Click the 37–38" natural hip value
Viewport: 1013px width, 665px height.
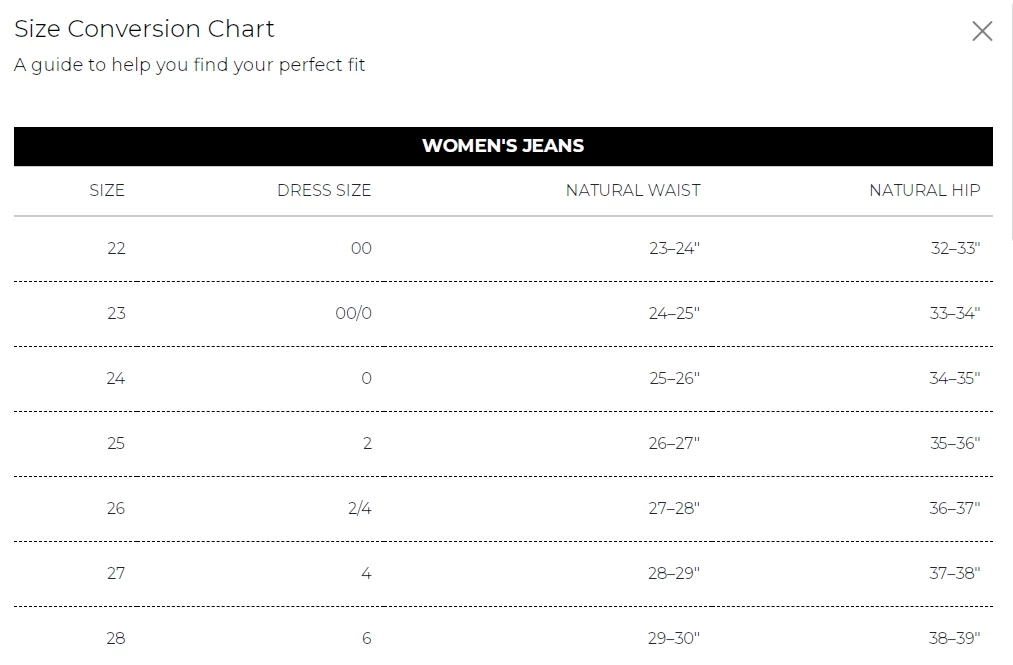(955, 573)
